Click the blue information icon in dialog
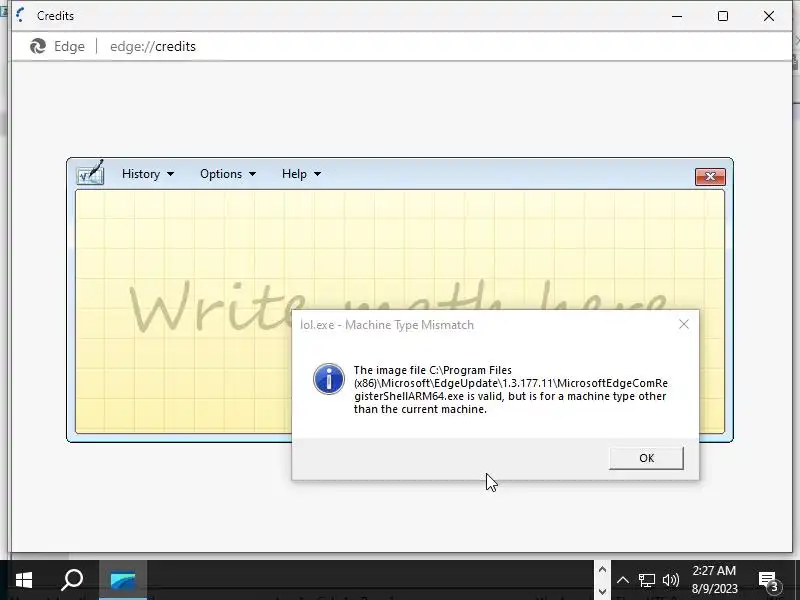 pos(329,379)
